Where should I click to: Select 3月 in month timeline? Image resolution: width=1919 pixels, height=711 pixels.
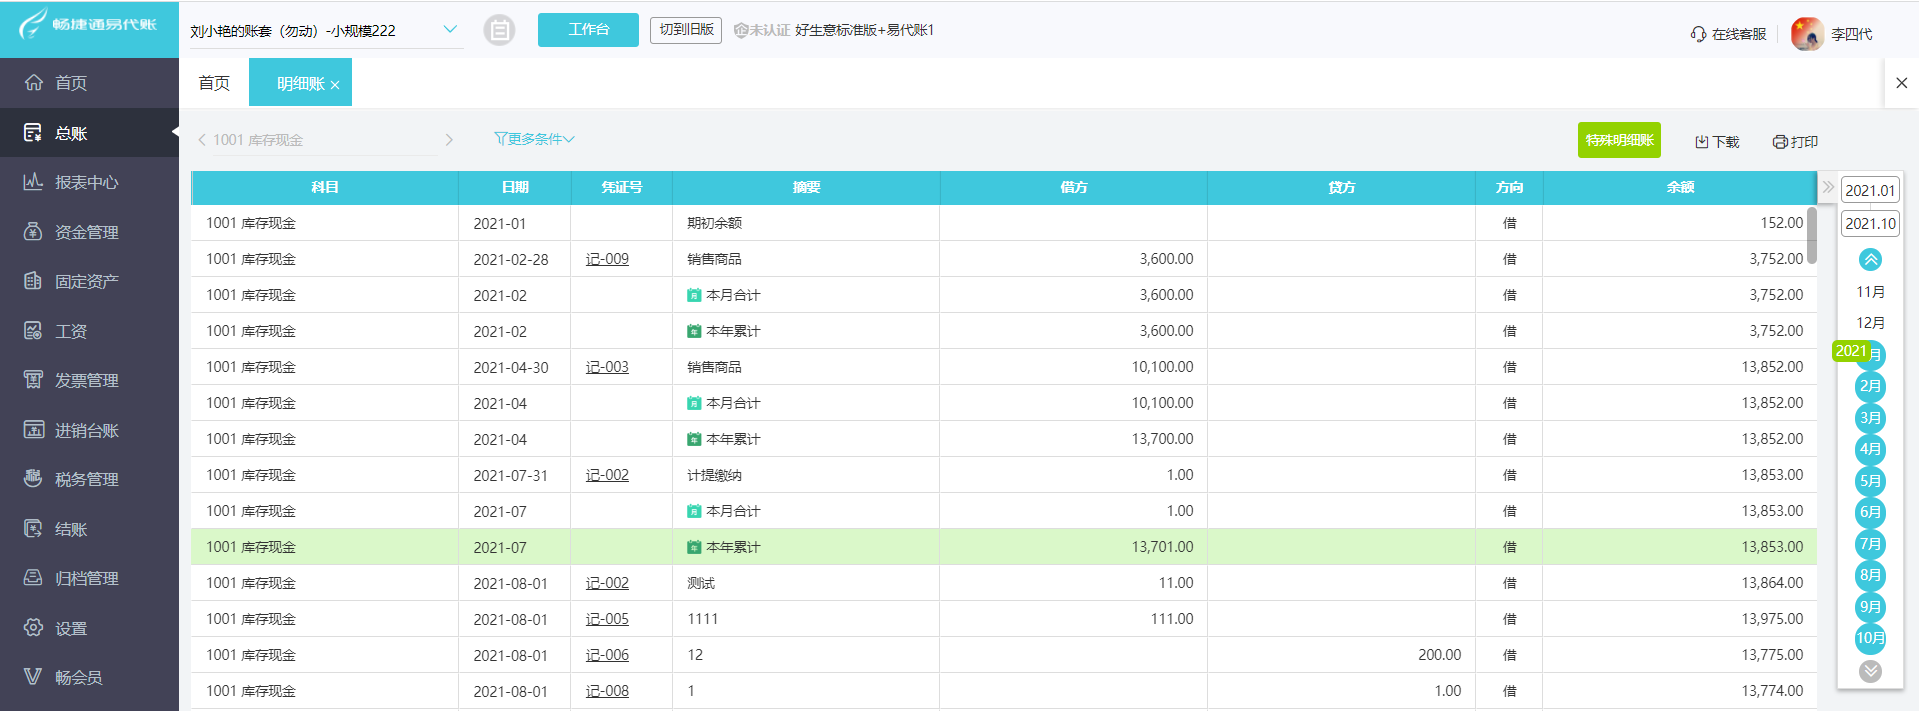[x=1870, y=418]
